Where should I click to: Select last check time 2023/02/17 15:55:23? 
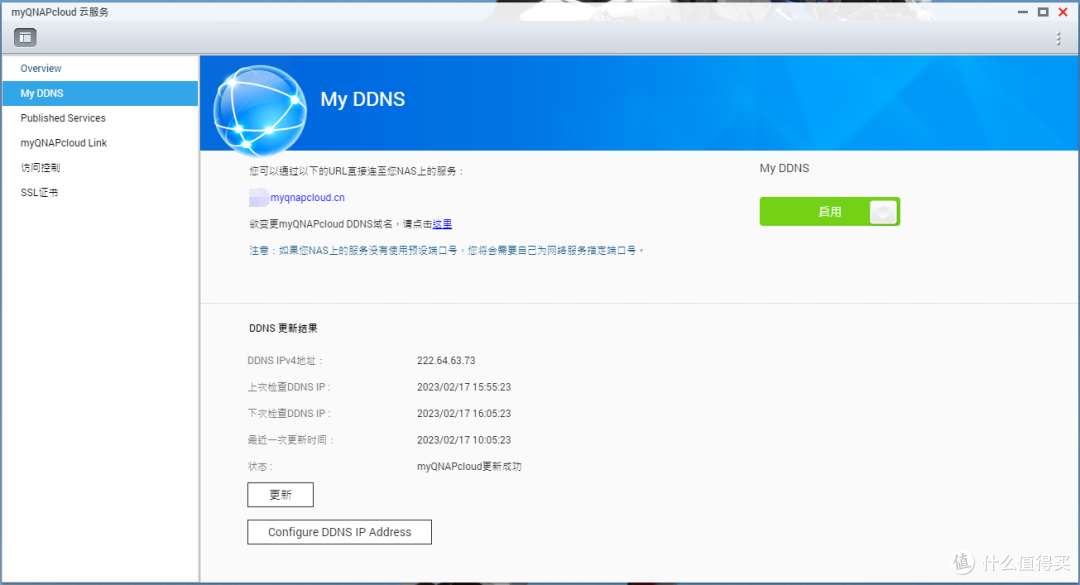[x=464, y=387]
